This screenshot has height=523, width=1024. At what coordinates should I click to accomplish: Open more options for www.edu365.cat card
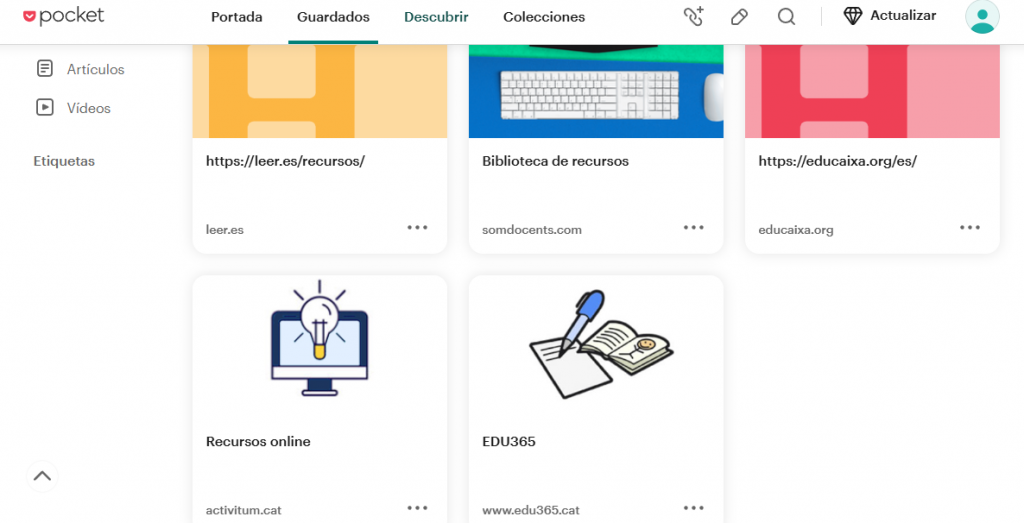694,508
